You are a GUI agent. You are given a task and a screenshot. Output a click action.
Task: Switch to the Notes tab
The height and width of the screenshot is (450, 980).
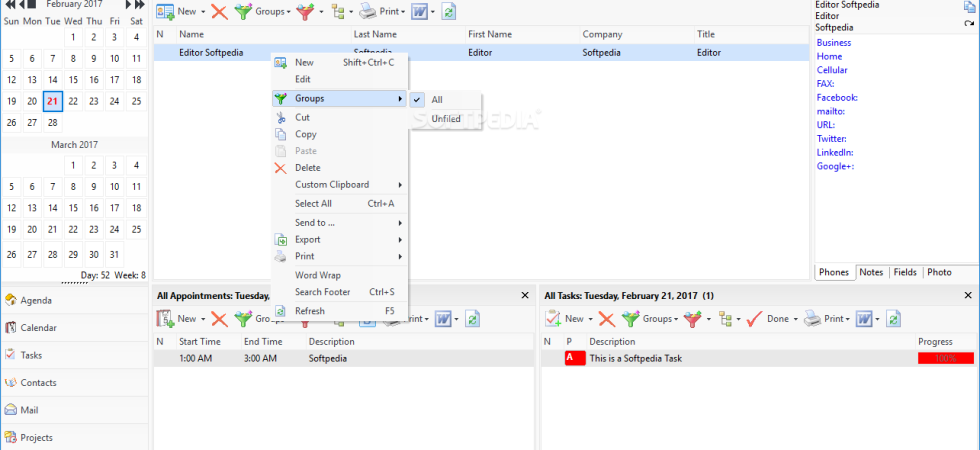pos(871,272)
